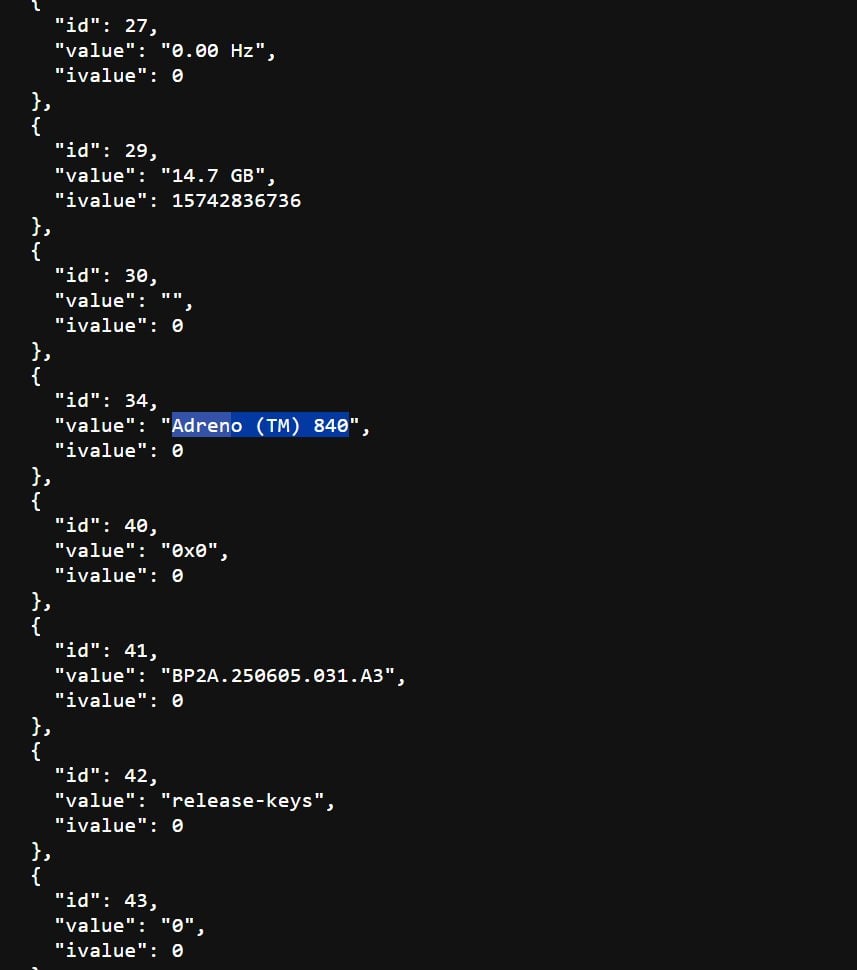Click the "ivalue" key below "release-keys"
The image size is (857, 970).
[101, 826]
